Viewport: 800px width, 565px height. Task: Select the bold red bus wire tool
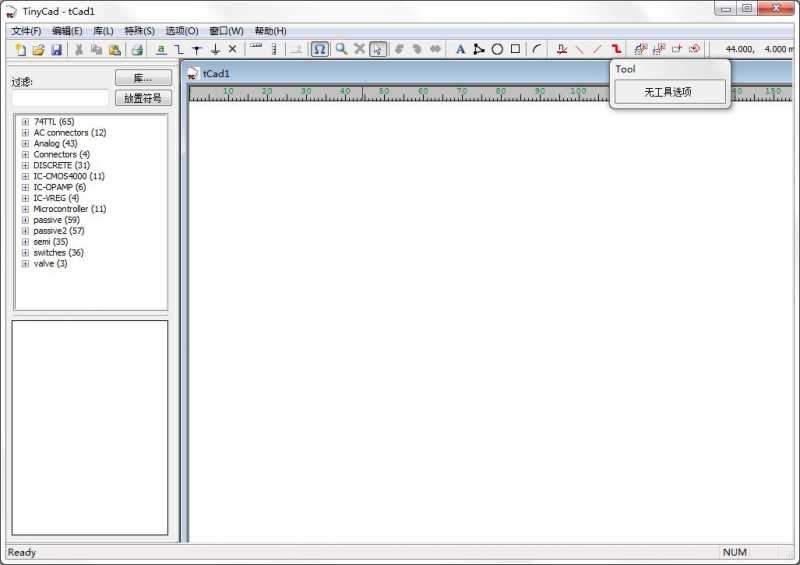pos(616,50)
